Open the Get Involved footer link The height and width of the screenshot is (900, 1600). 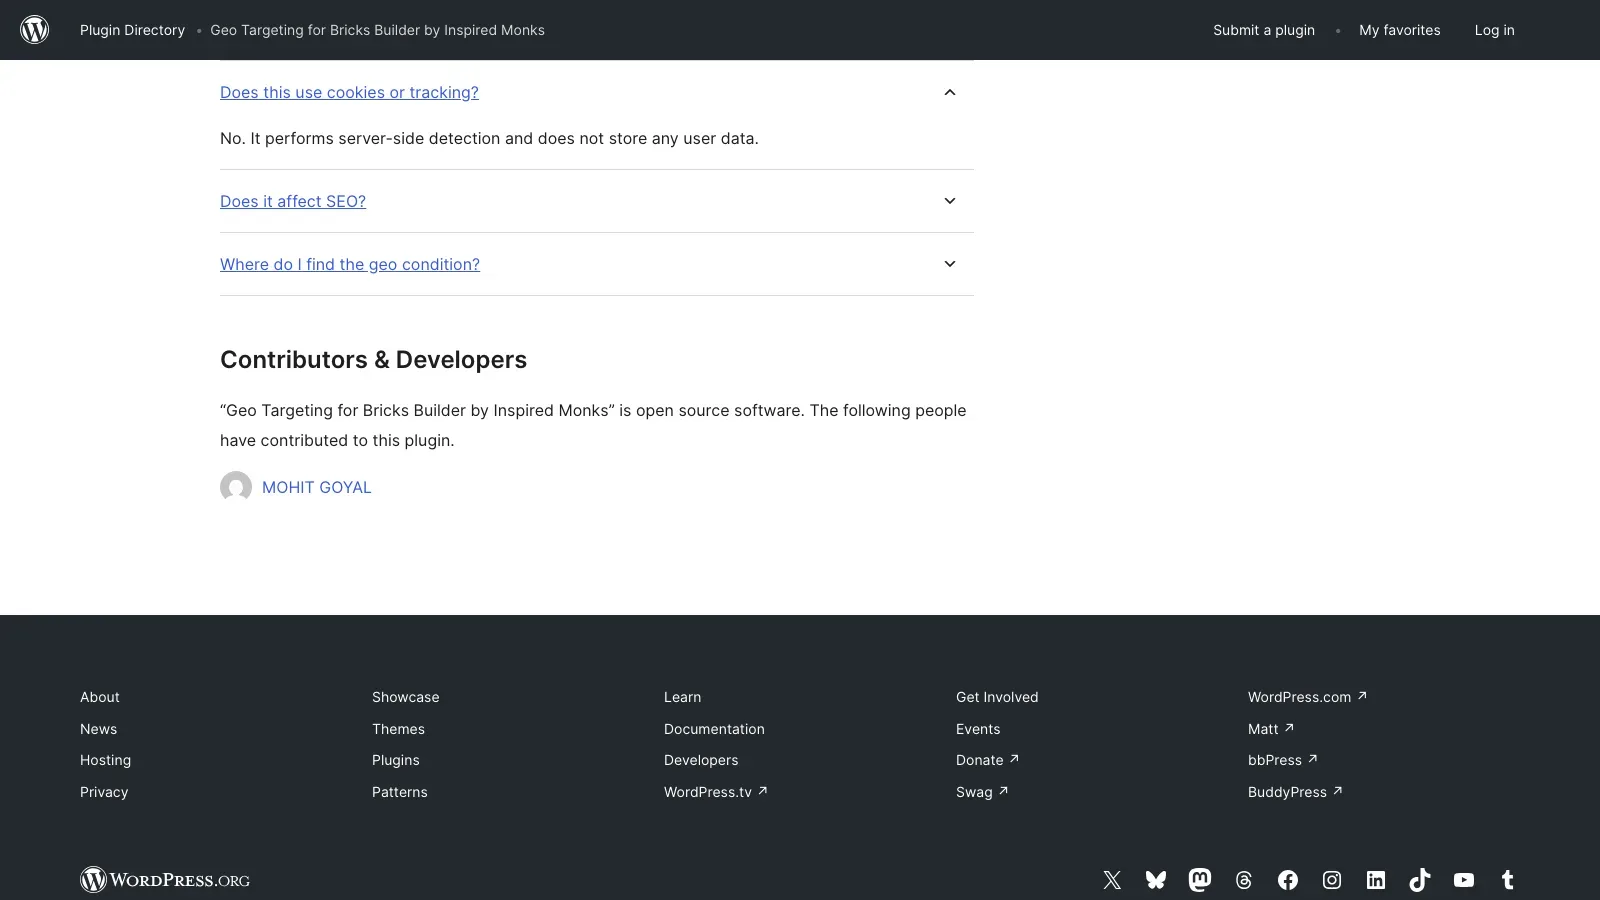[x=997, y=697]
